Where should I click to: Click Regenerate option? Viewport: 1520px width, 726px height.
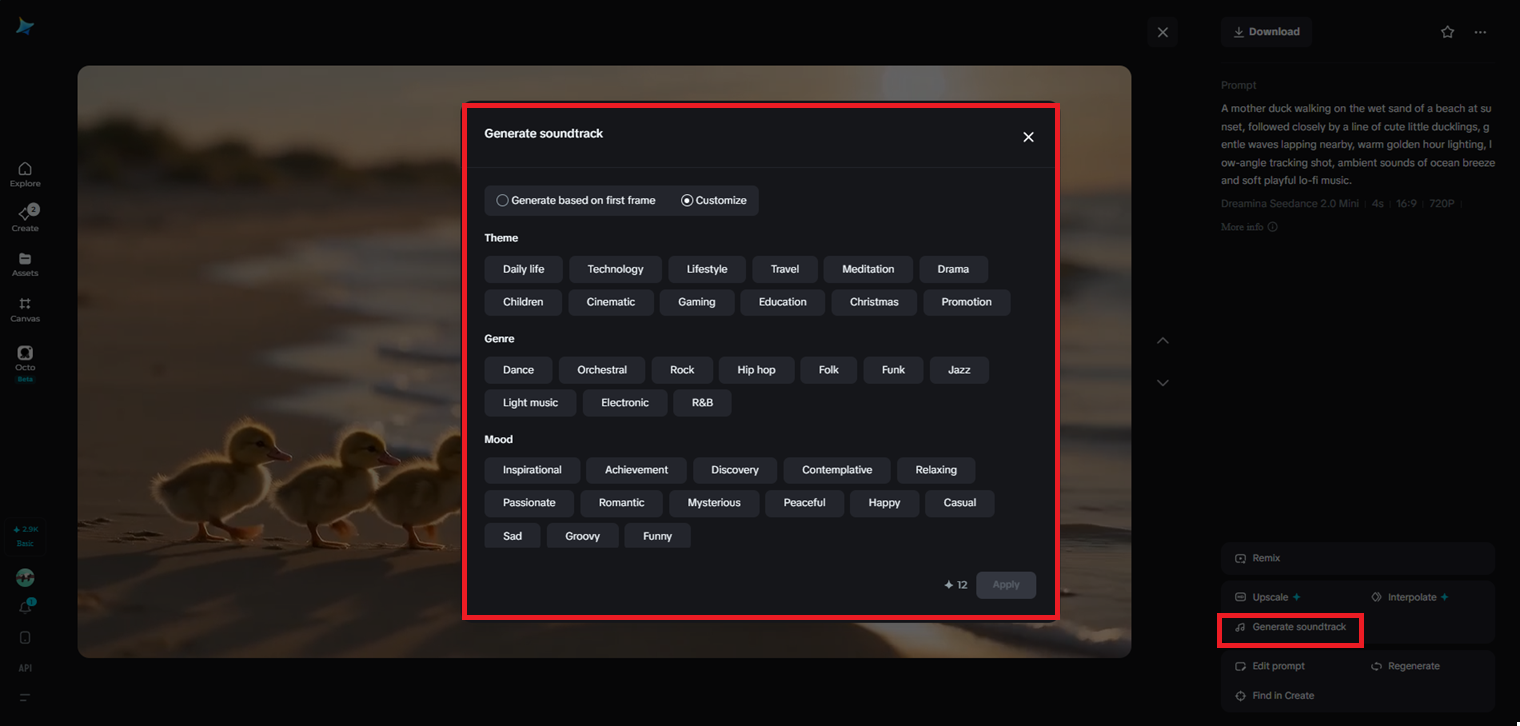[x=1405, y=666]
